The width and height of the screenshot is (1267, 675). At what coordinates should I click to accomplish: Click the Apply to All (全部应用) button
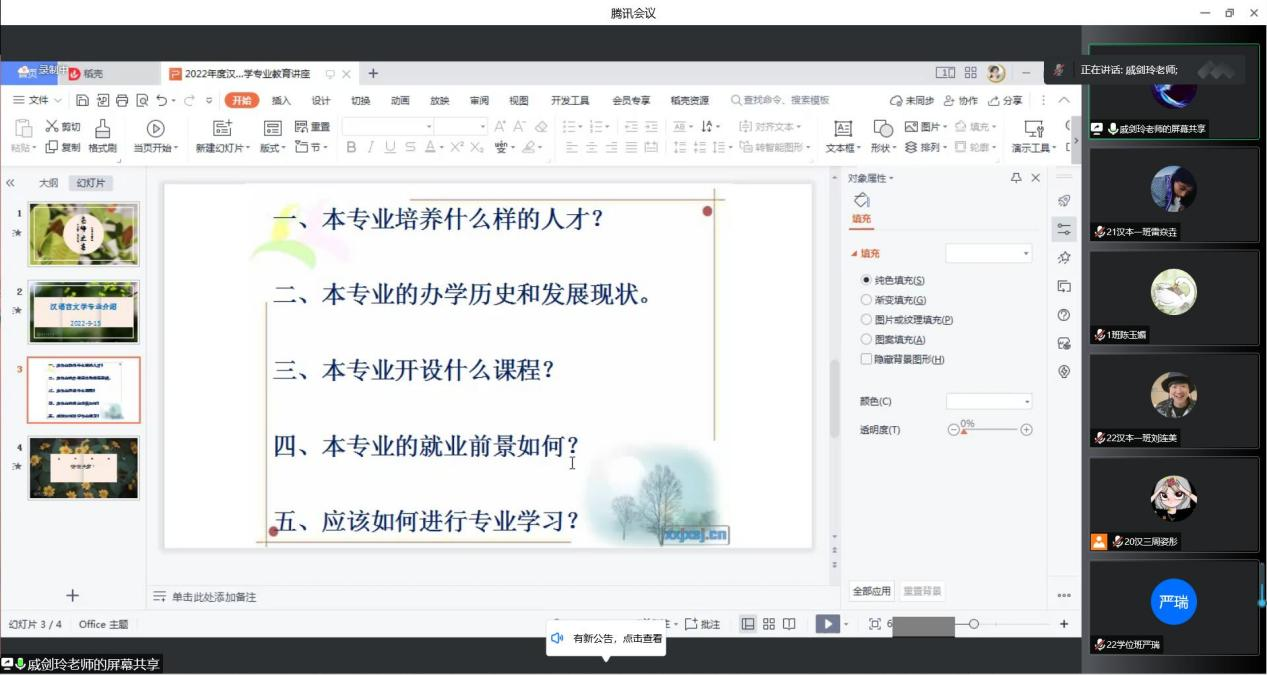point(871,591)
